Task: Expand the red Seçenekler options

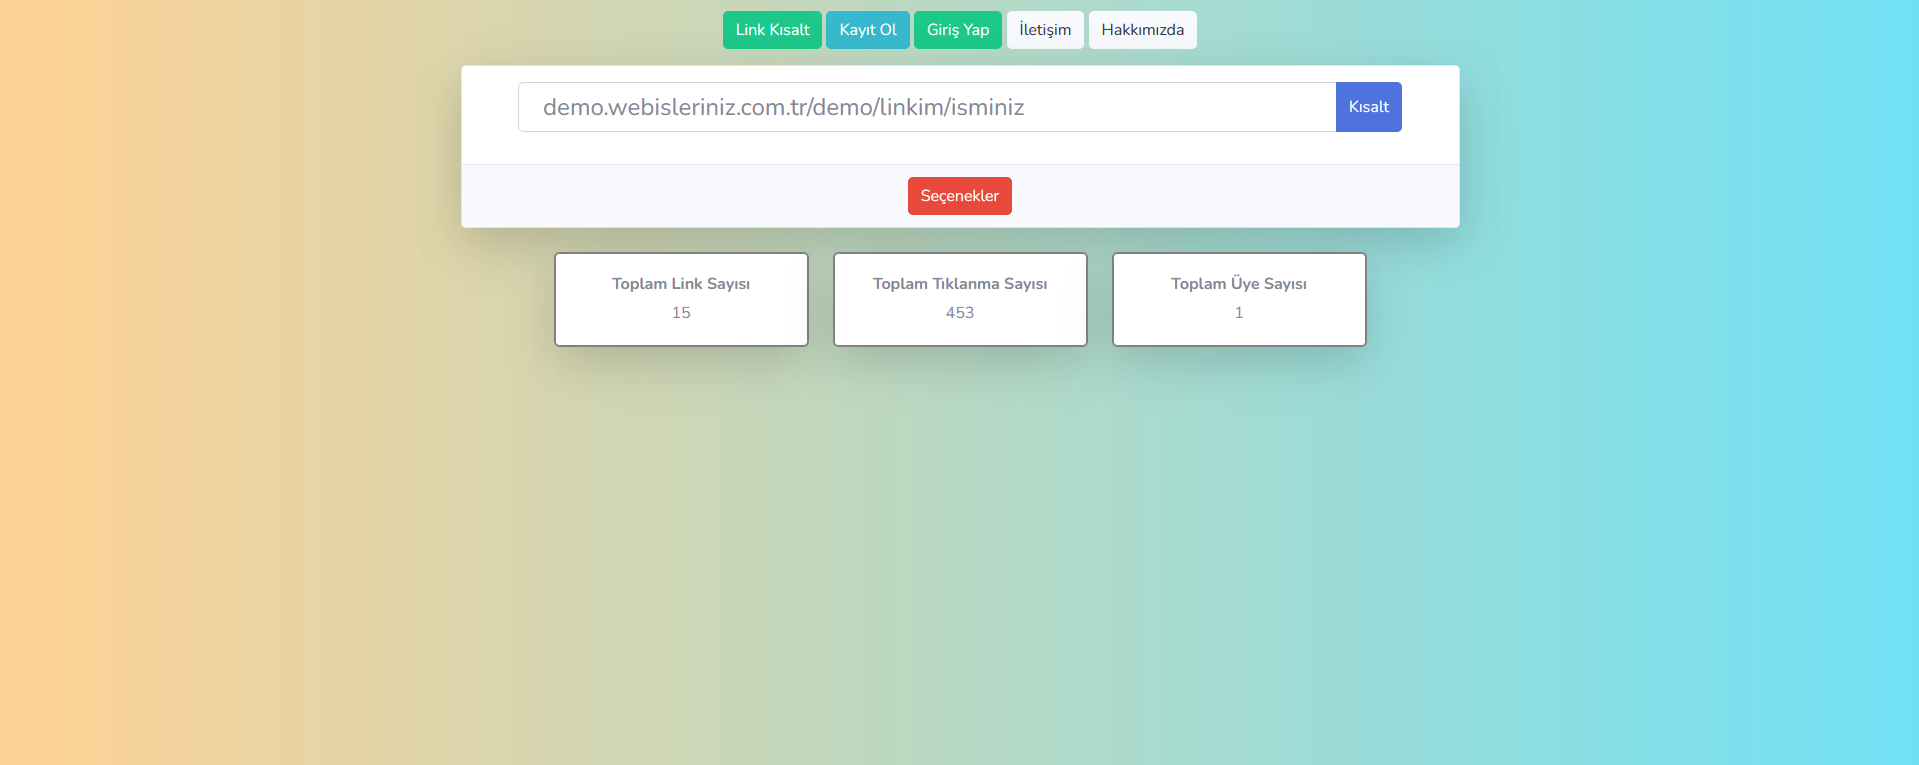Action: pyautogui.click(x=959, y=196)
